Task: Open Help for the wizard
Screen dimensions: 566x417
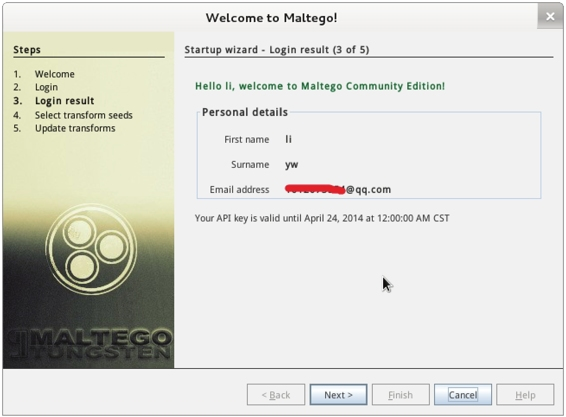Action: [525, 395]
